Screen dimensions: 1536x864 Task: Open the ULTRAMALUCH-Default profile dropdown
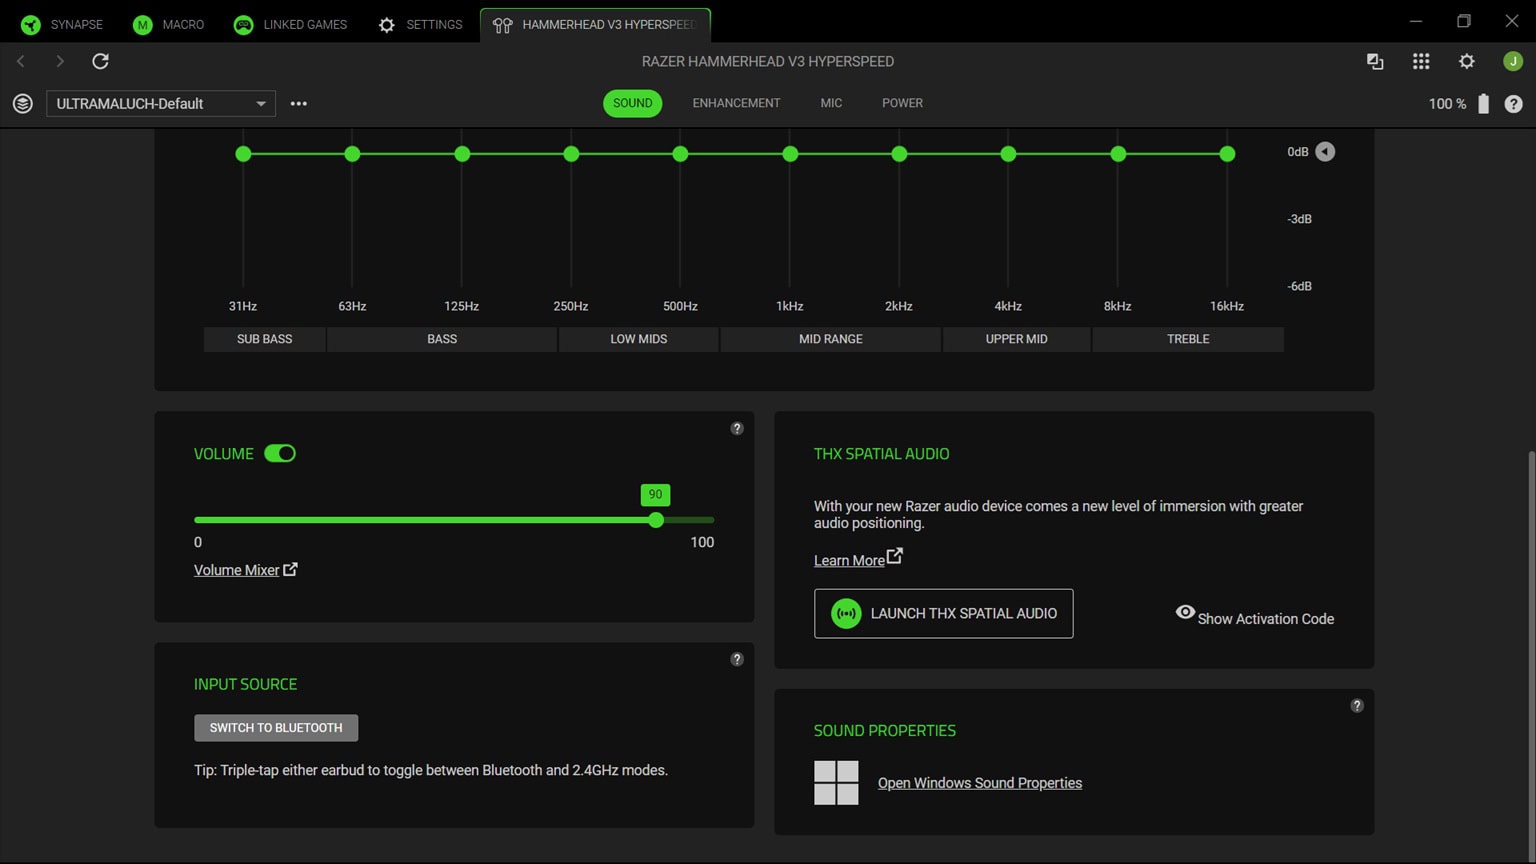pyautogui.click(x=161, y=103)
